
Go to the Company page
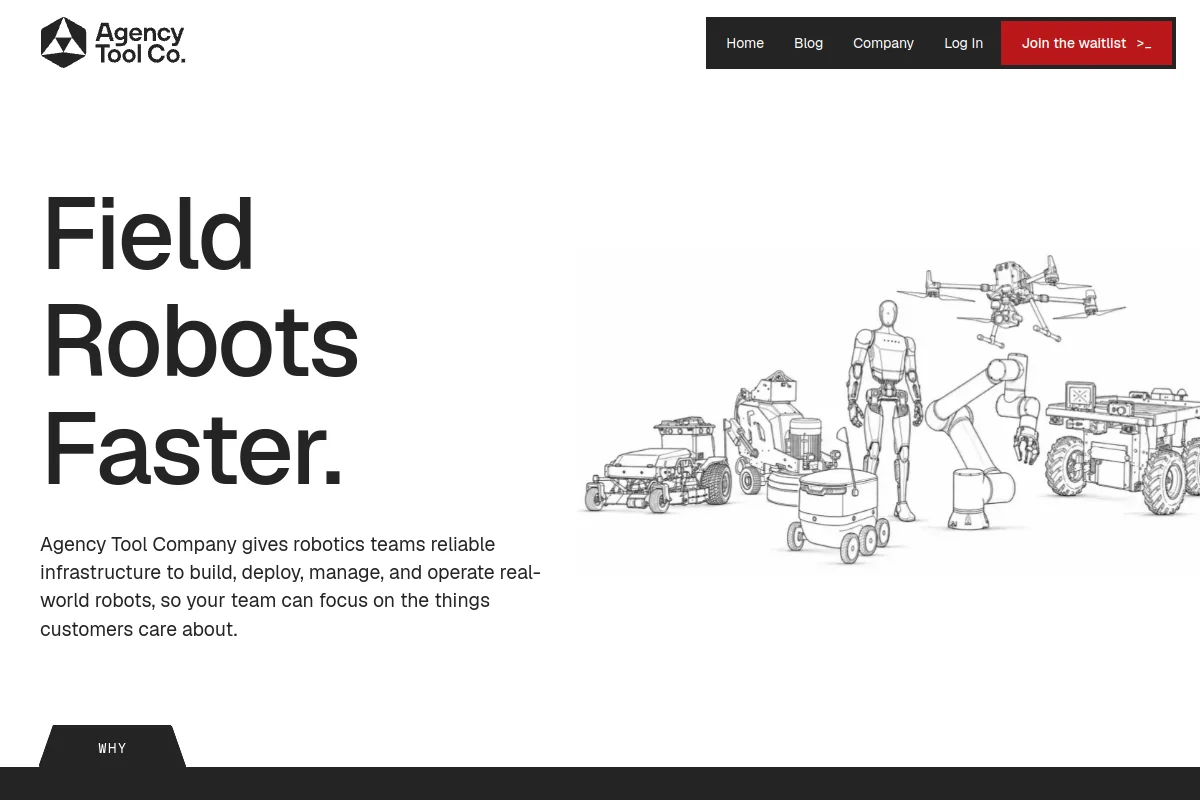[883, 43]
